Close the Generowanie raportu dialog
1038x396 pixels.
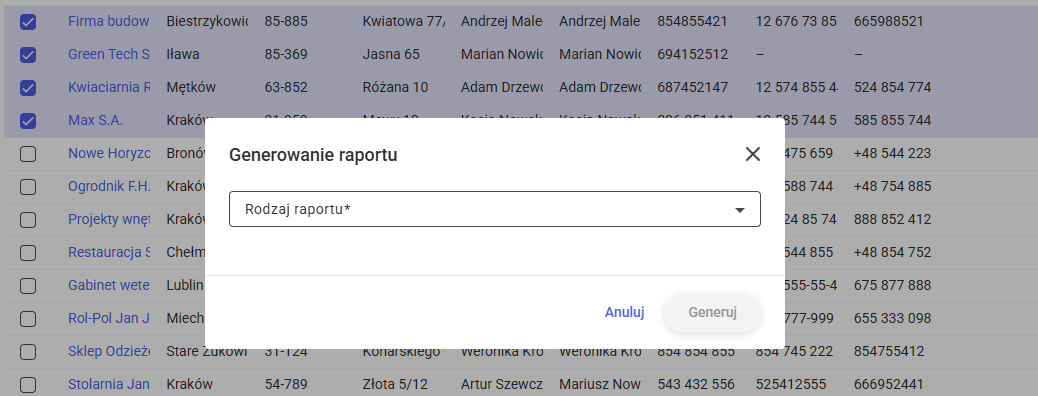tap(753, 154)
